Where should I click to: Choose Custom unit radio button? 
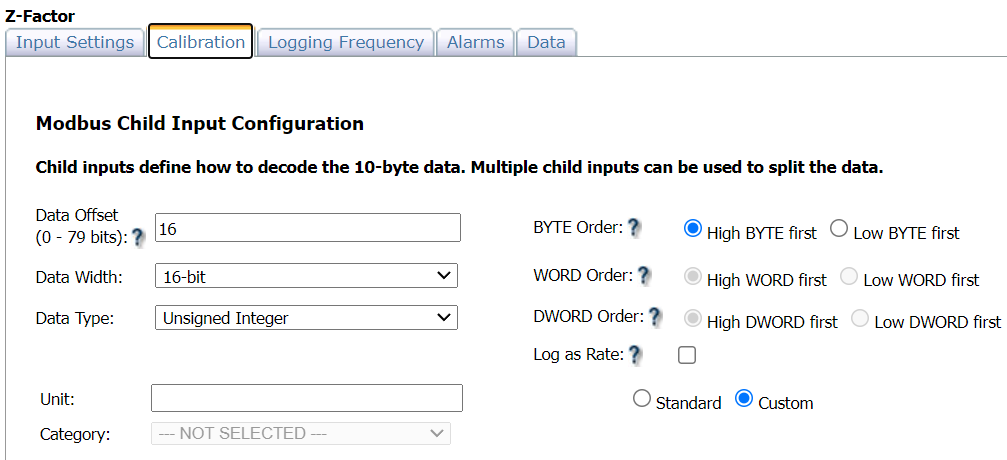pyautogui.click(x=744, y=399)
